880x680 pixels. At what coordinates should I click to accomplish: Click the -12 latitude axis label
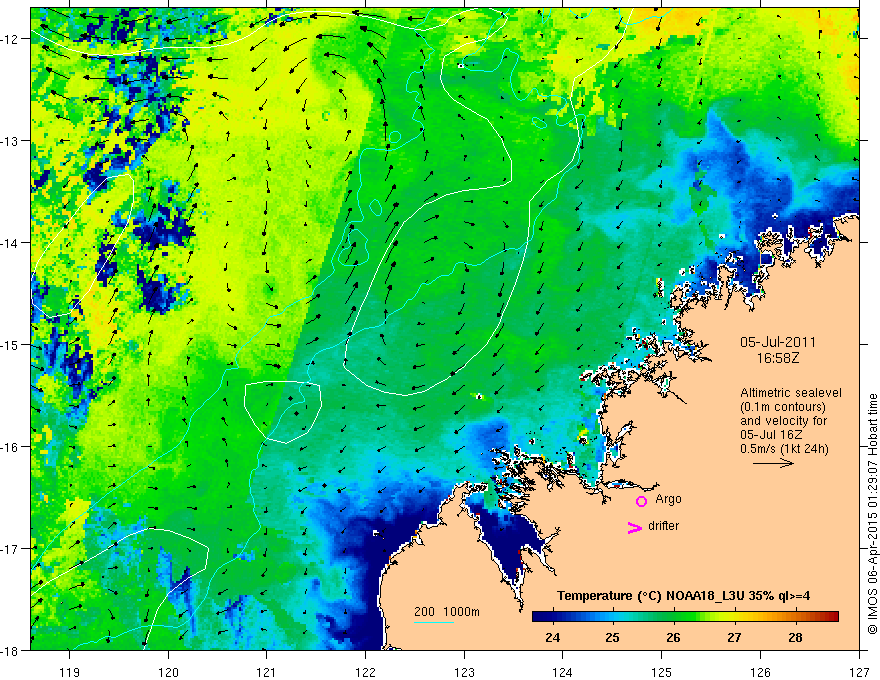11,39
